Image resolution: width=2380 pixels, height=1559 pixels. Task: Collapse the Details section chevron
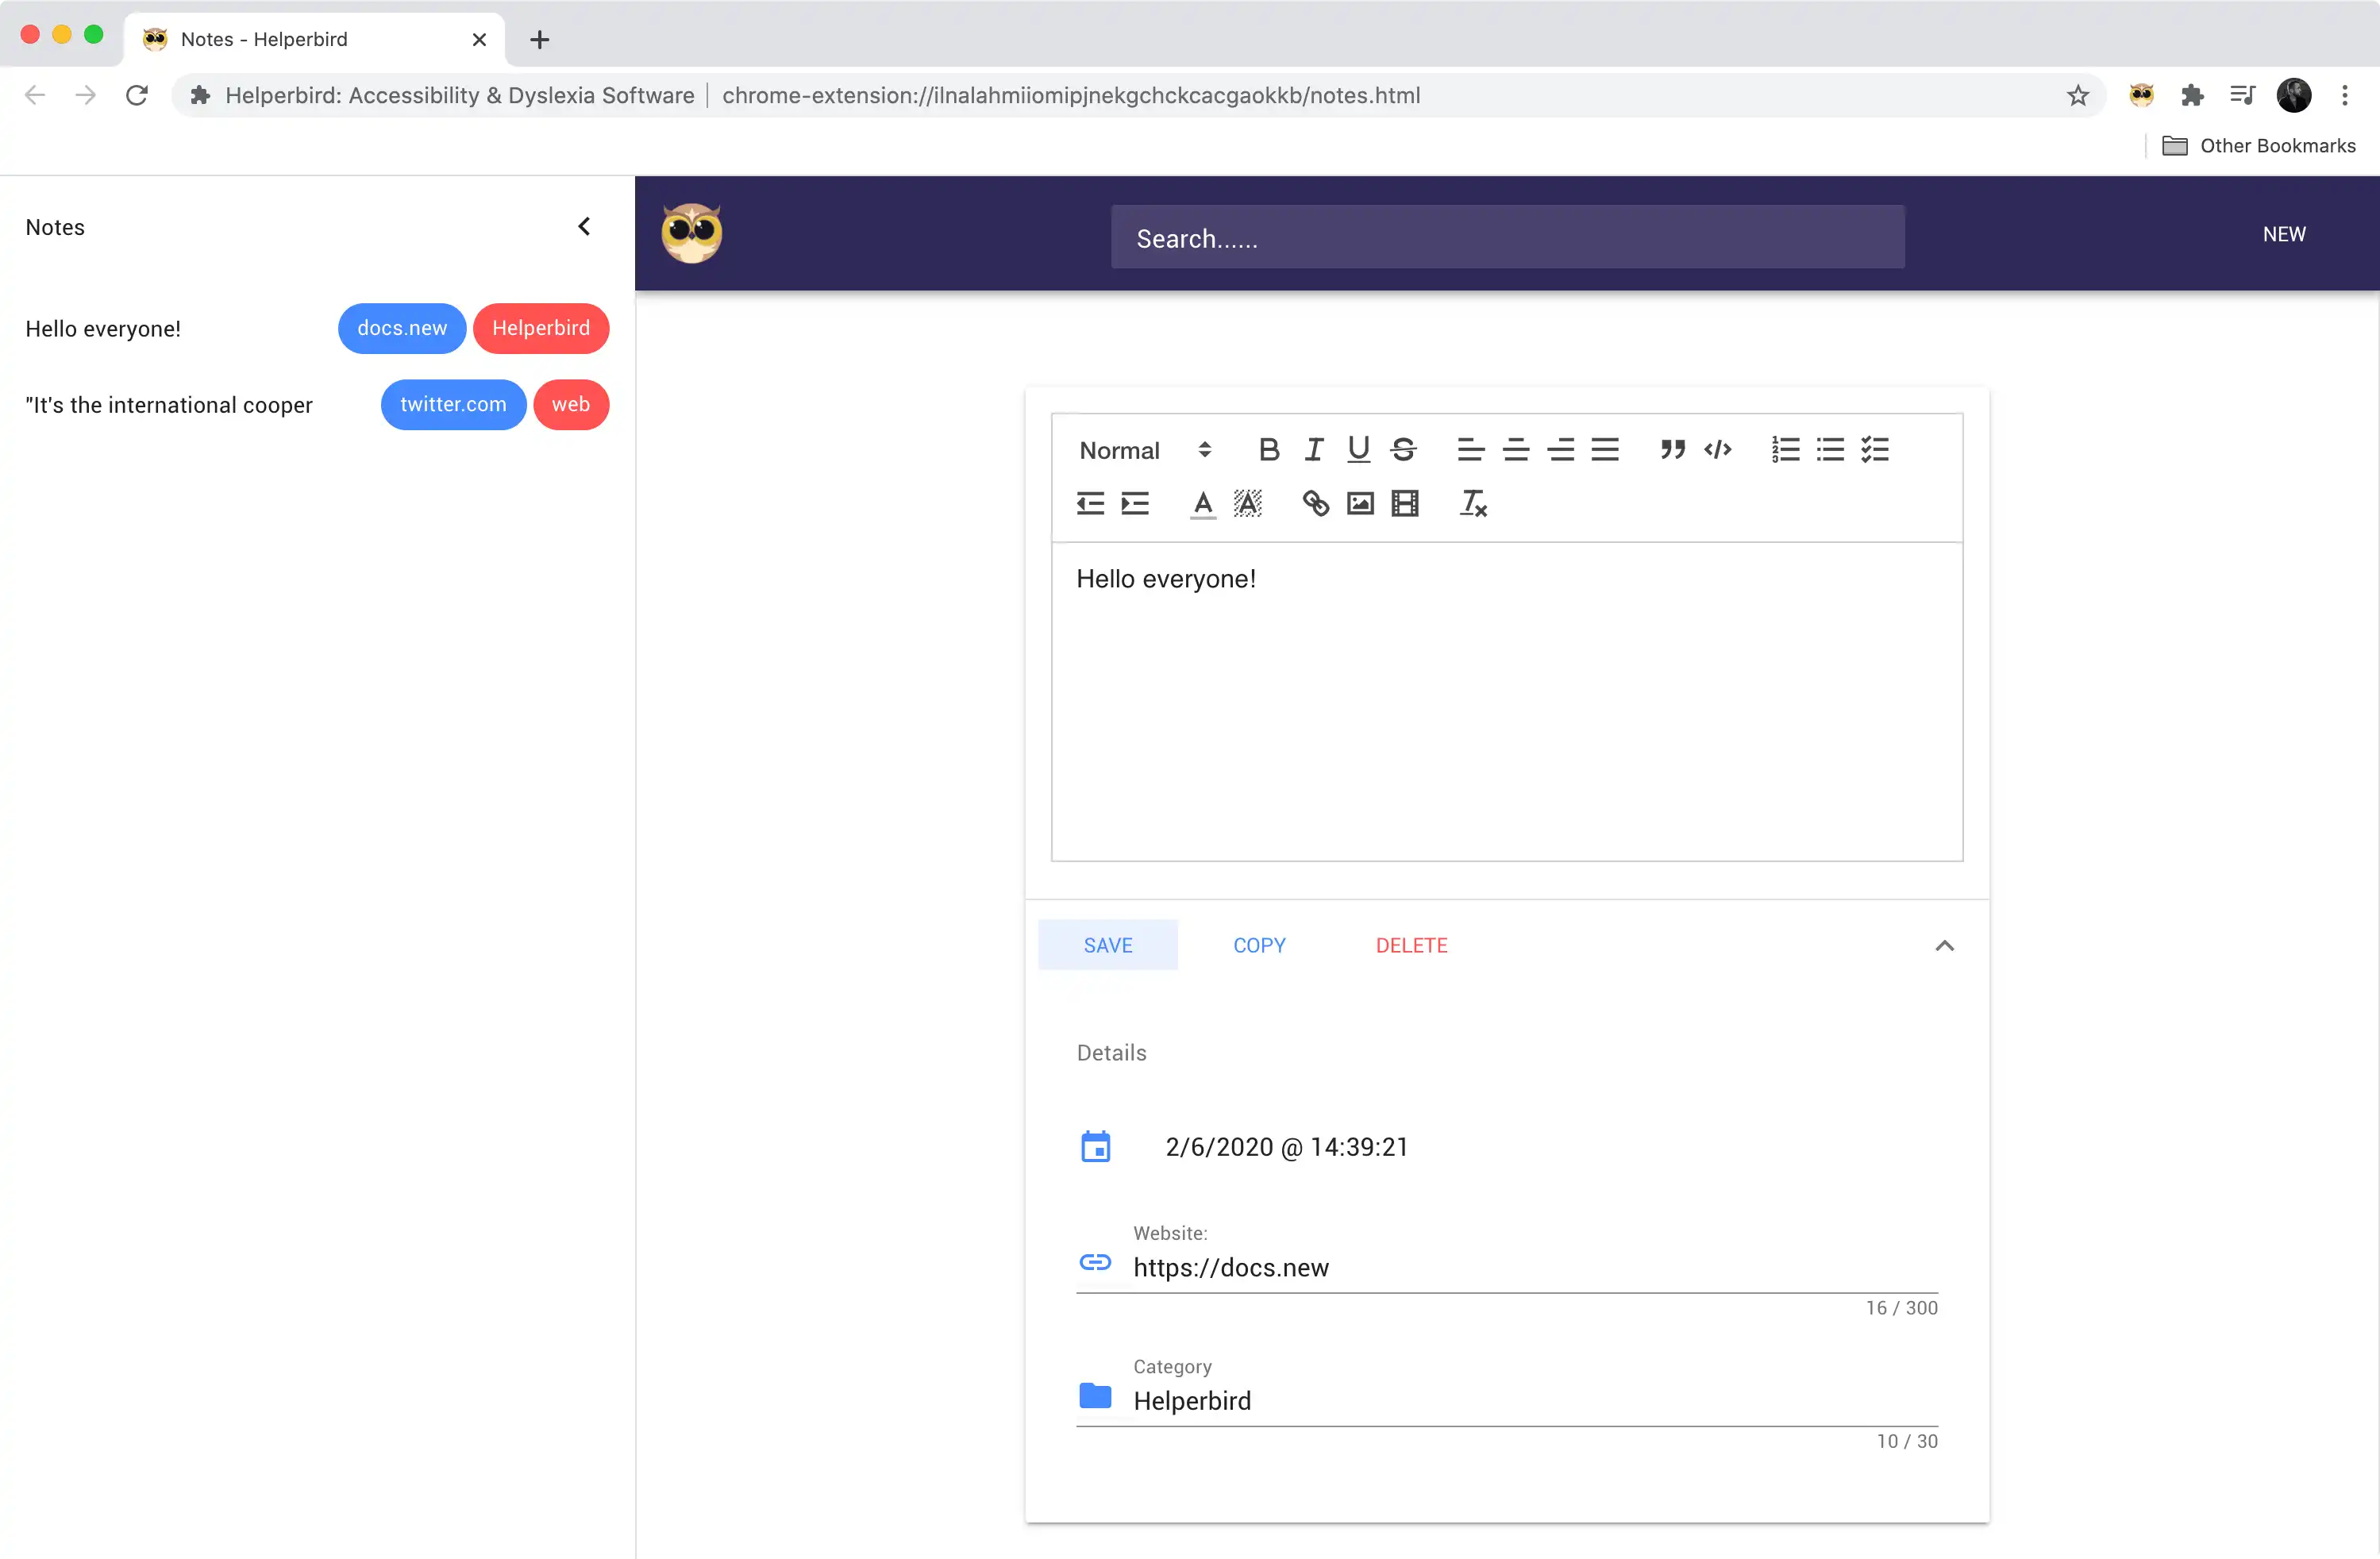(x=1944, y=946)
